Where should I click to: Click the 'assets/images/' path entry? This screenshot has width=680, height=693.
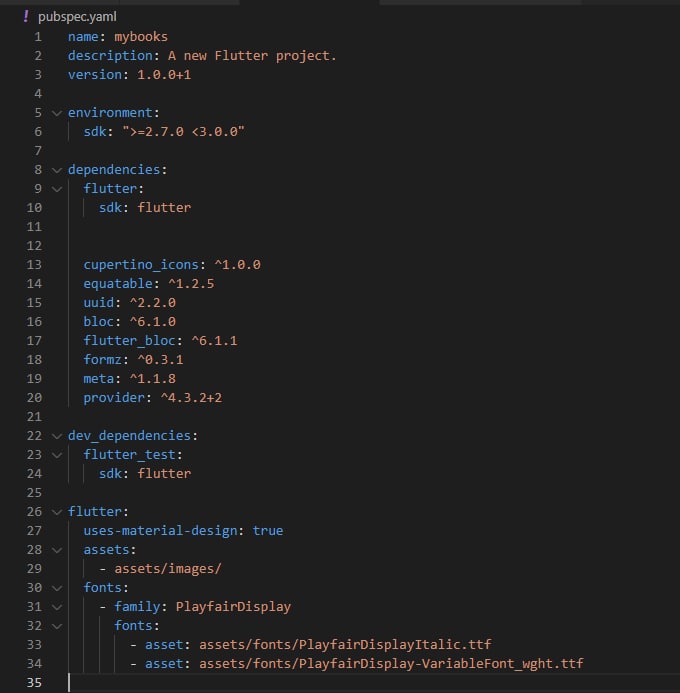click(168, 569)
